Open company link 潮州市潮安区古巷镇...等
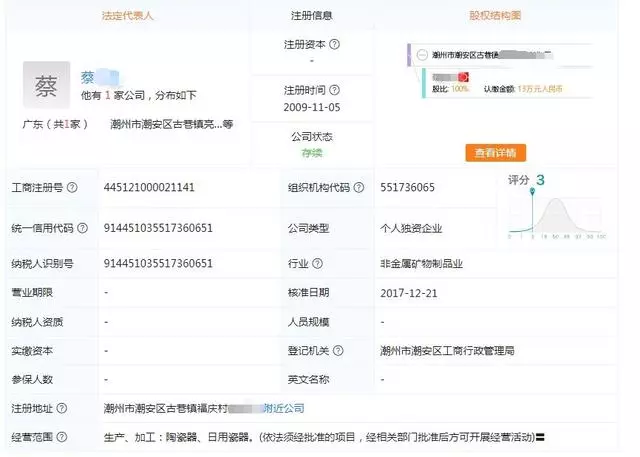Image resolution: width=640 pixels, height=457 pixels. tap(171, 124)
